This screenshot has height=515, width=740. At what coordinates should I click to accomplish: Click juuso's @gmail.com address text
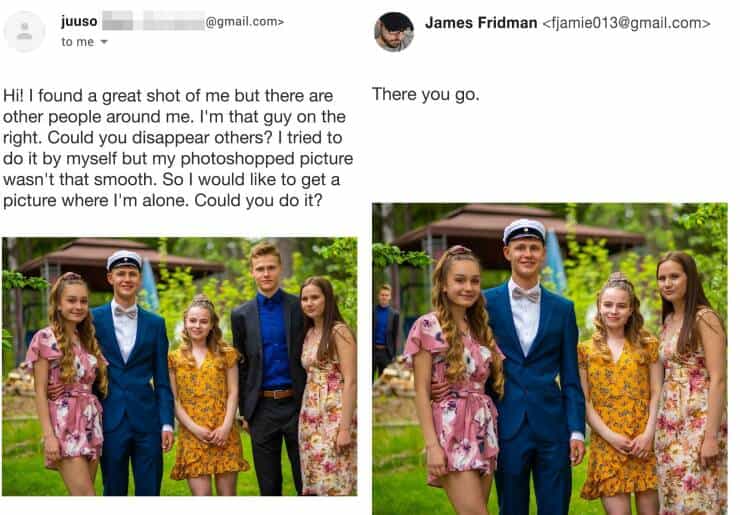tap(244, 21)
